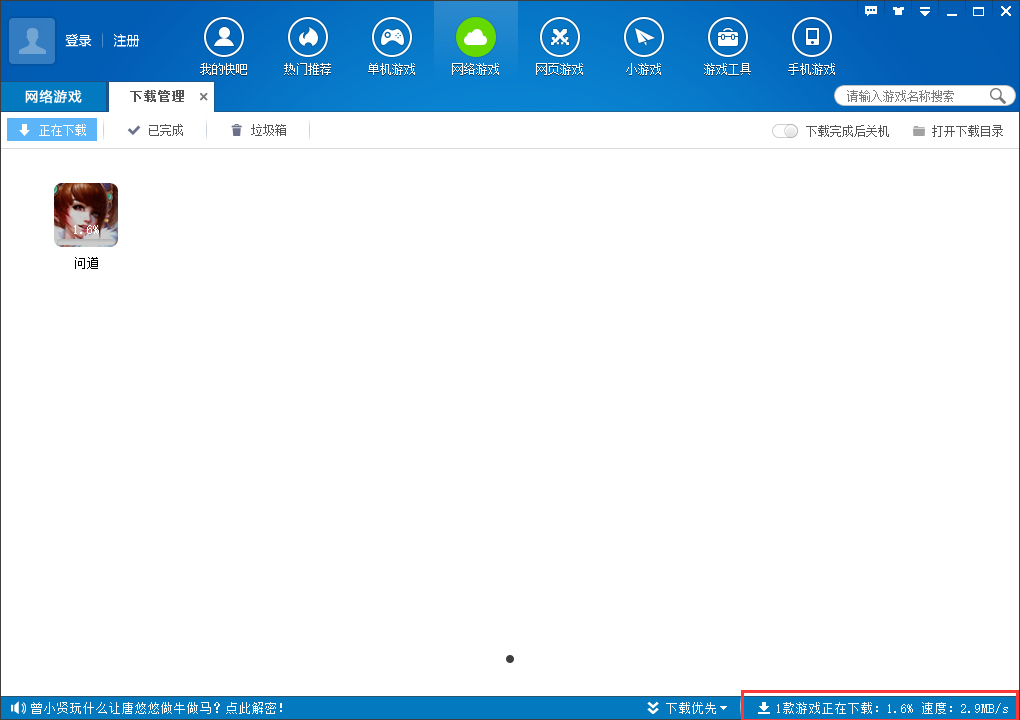Open 热门推荐 flame icon
Screen dimensions: 1020x720
pyautogui.click(x=308, y=38)
